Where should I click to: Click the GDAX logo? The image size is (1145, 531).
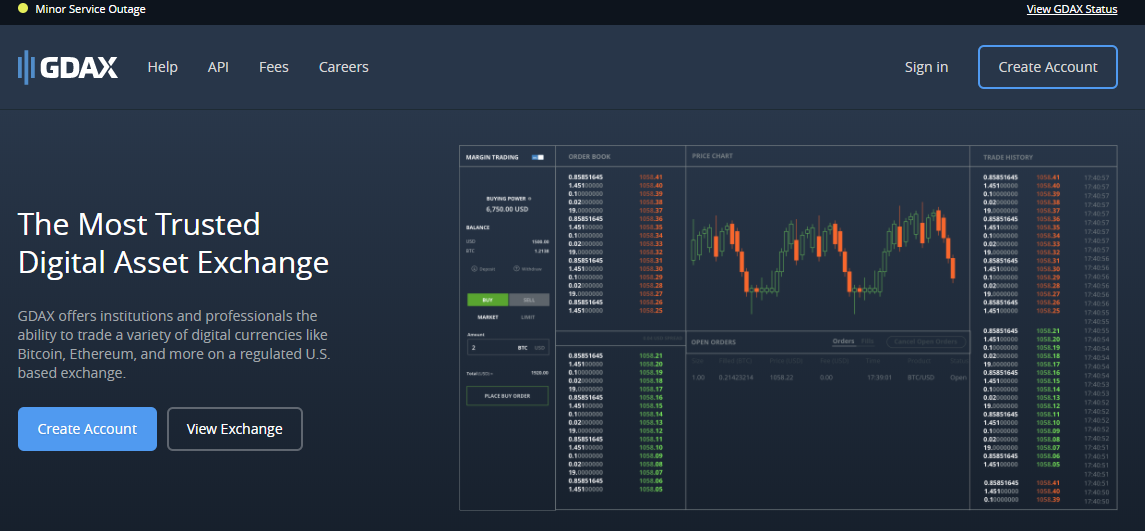[x=68, y=67]
